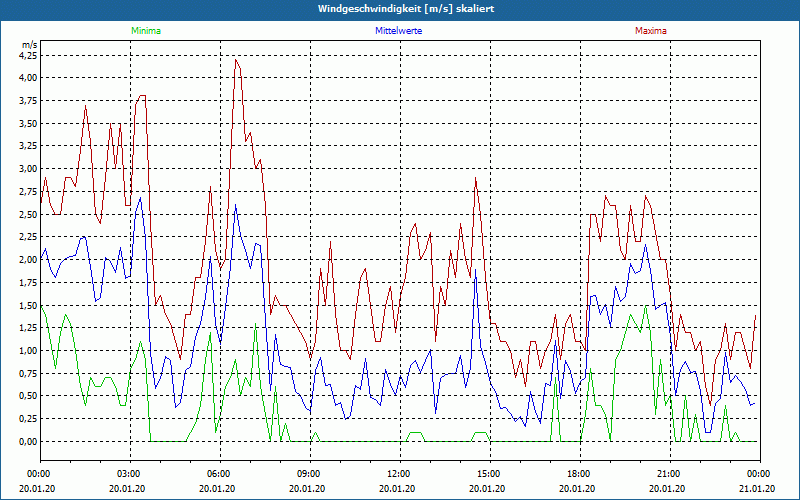Click the blue Mittelwerte peak near 03:20
800x500 pixels.
pyautogui.click(x=140, y=198)
